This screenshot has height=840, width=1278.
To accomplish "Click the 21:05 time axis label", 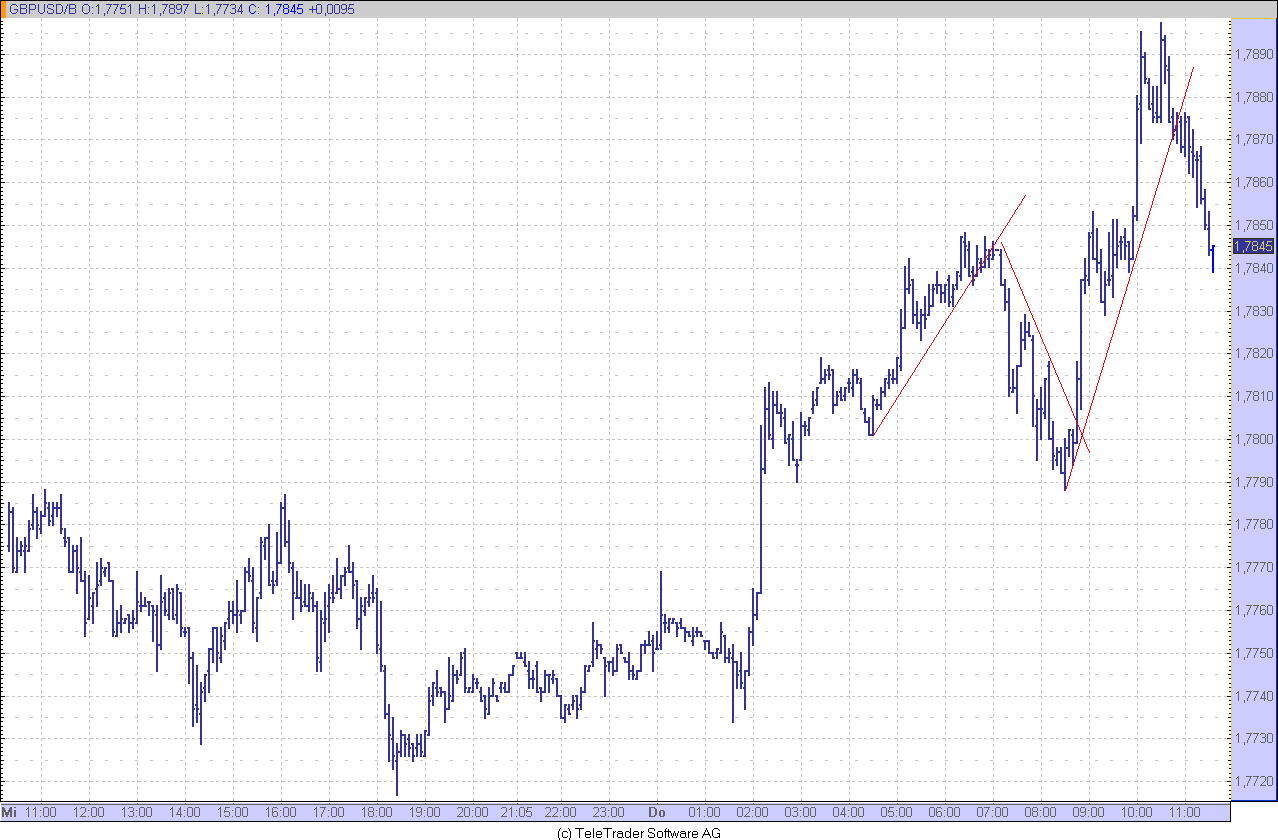I will tap(516, 811).
